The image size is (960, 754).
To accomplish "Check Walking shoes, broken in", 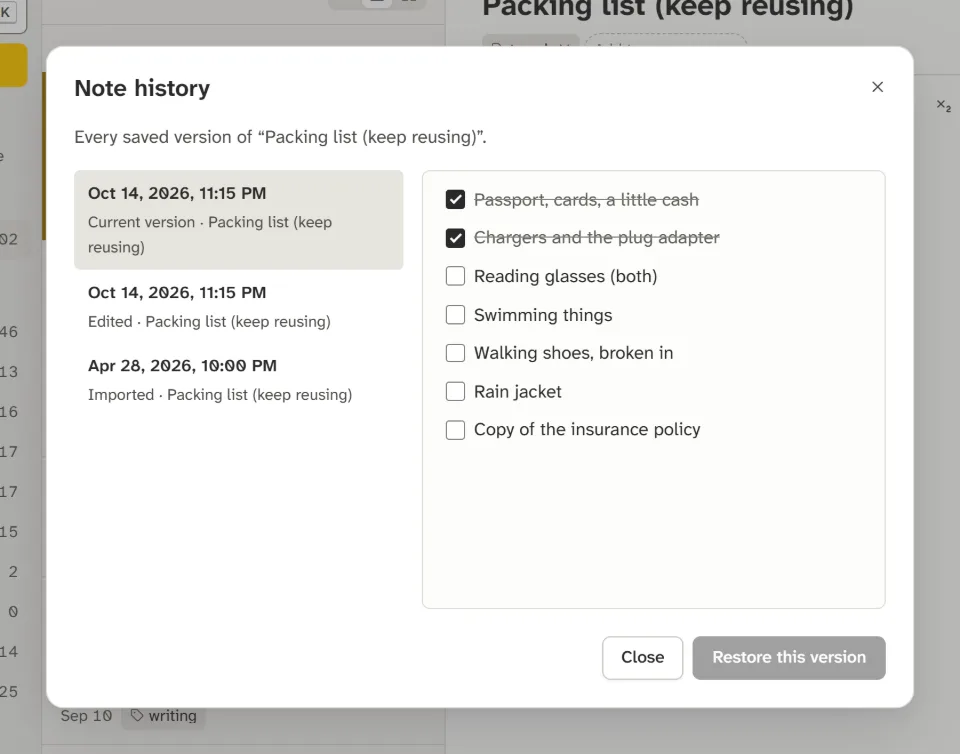I will (455, 353).
